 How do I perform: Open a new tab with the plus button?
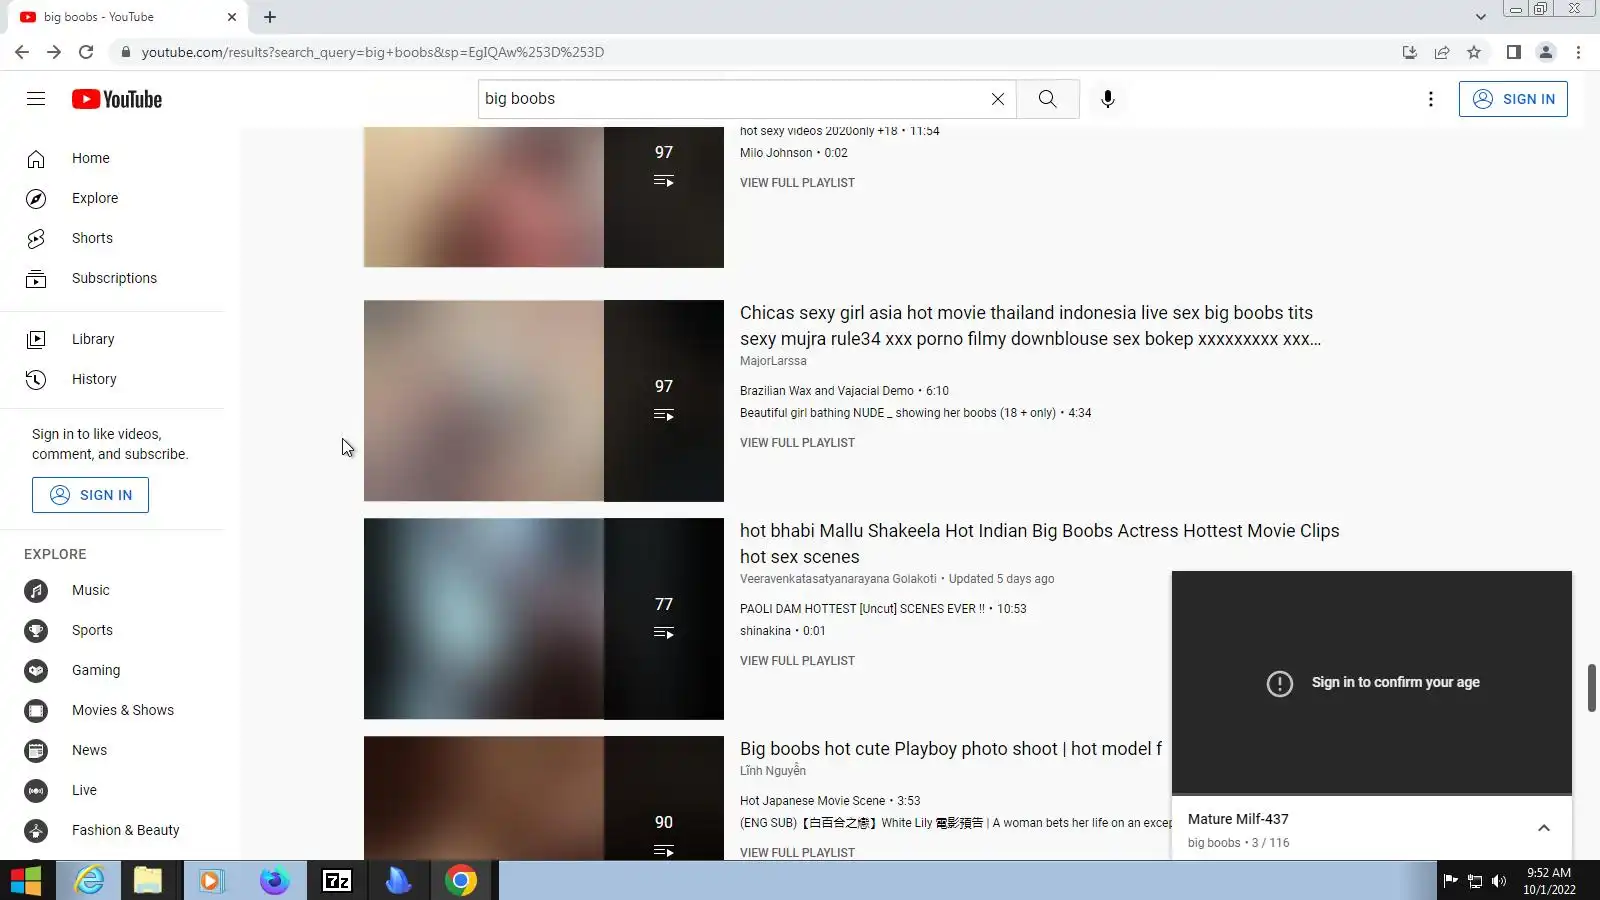click(270, 17)
